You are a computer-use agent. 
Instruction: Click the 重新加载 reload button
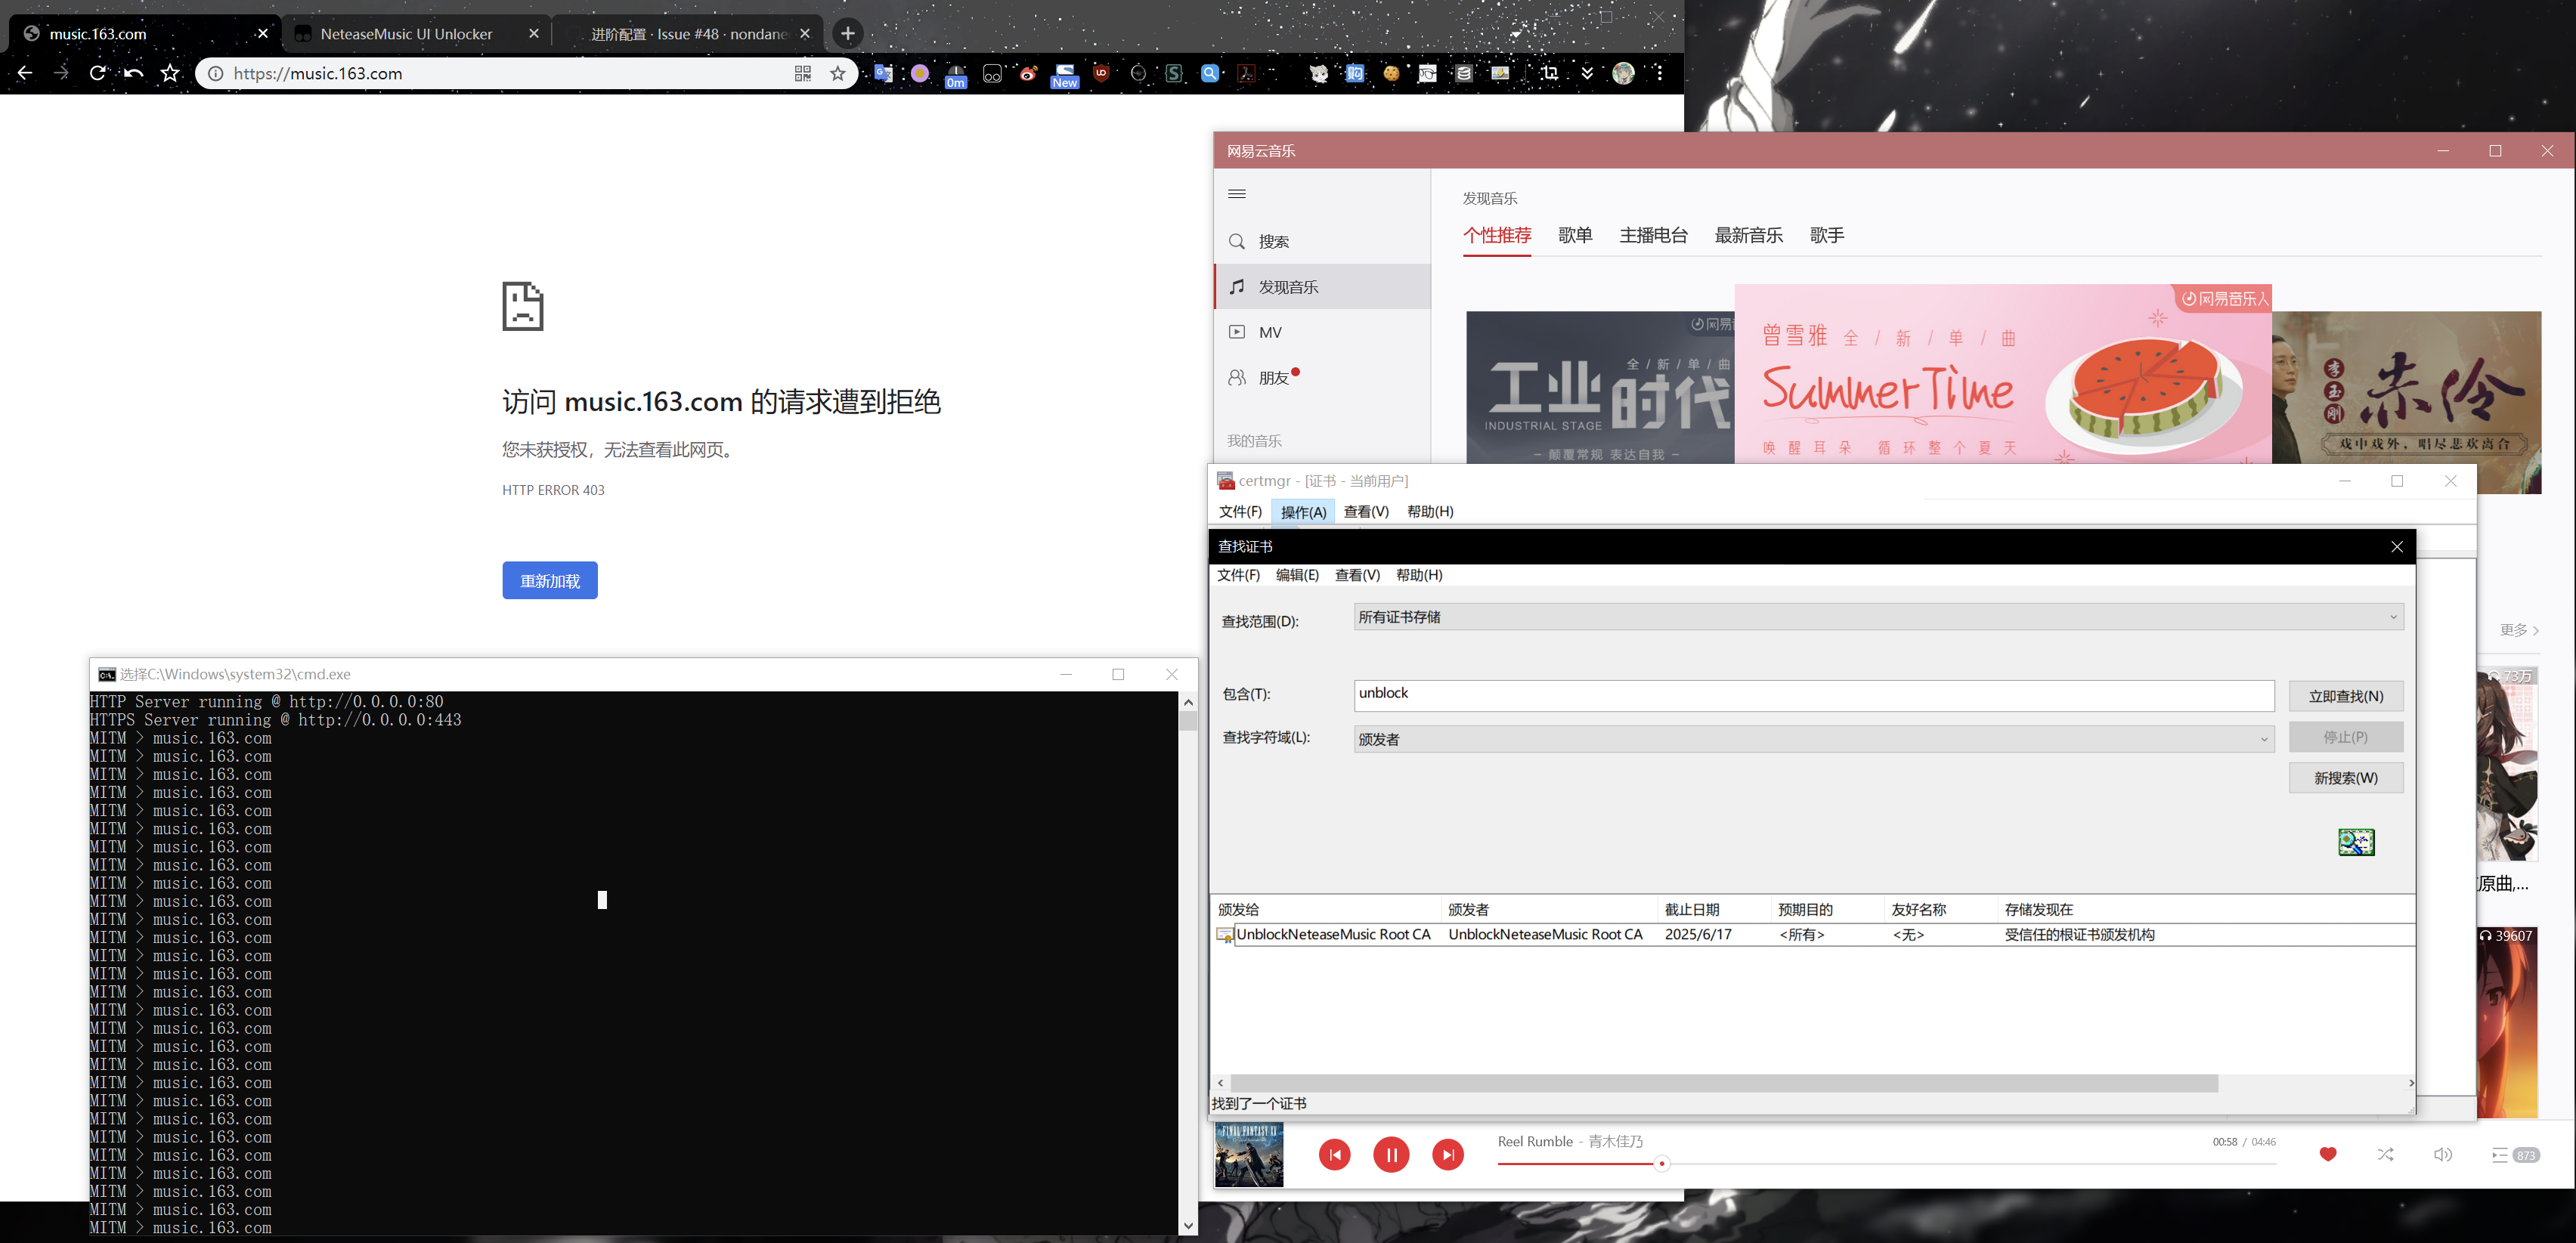click(549, 580)
